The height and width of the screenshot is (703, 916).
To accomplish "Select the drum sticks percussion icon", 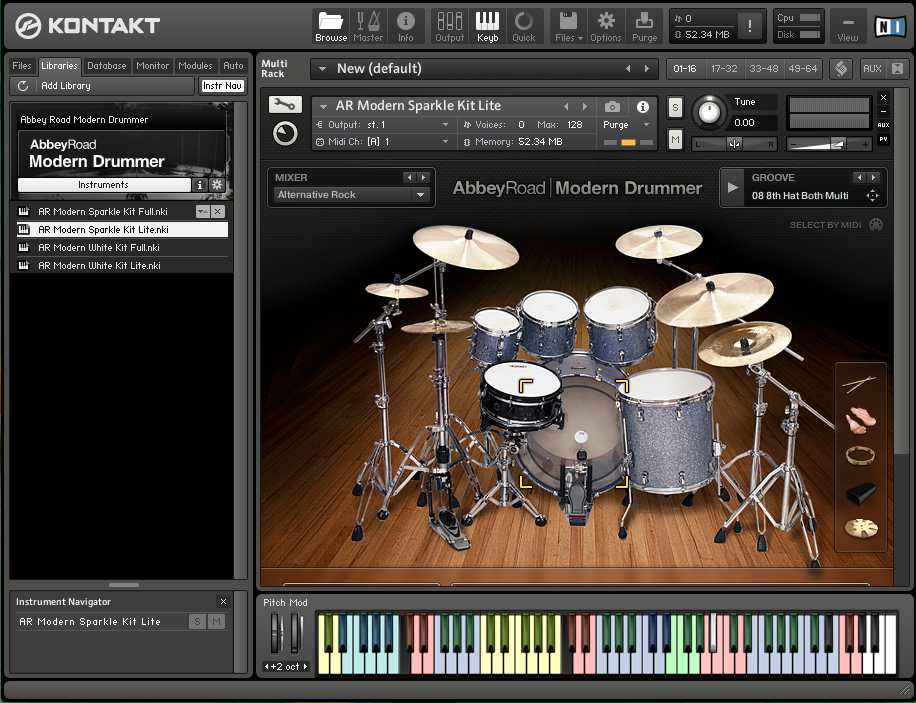I will tap(859, 383).
